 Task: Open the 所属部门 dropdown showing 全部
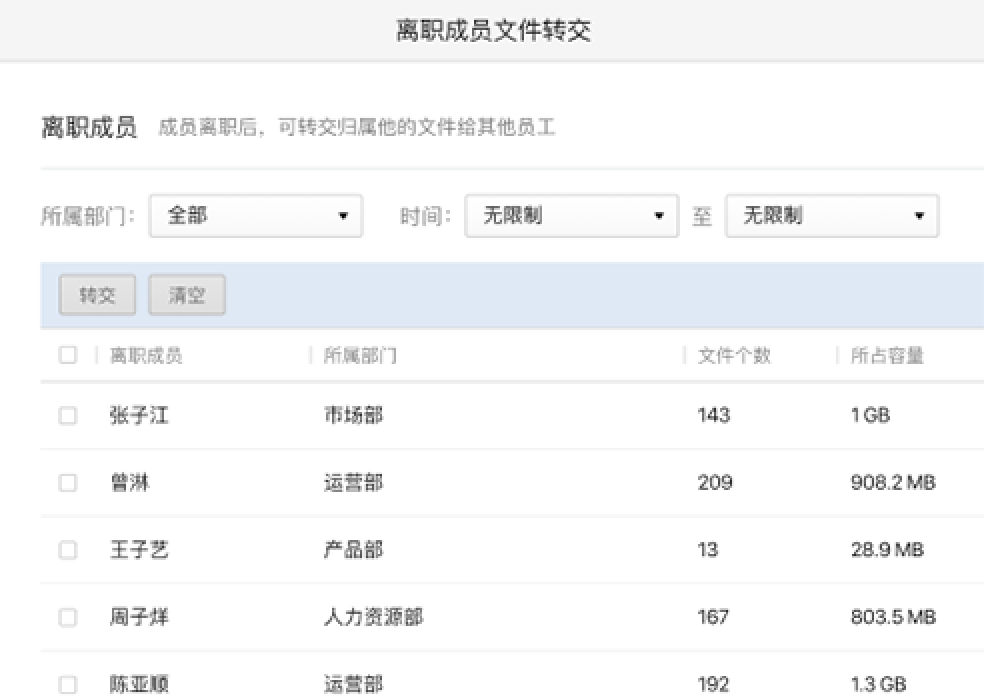255,216
